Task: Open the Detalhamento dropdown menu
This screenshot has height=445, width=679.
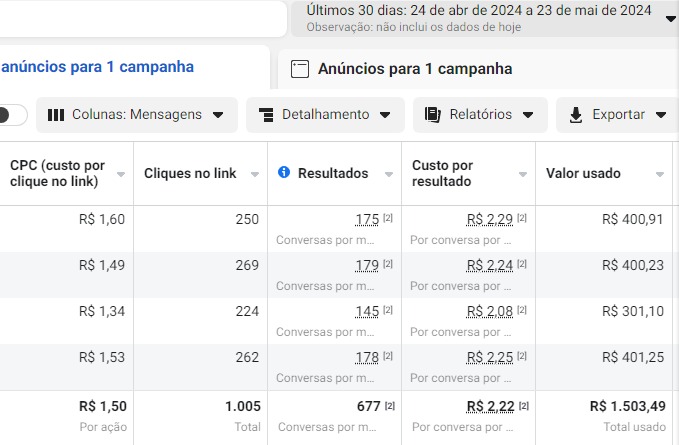Action: click(386, 115)
